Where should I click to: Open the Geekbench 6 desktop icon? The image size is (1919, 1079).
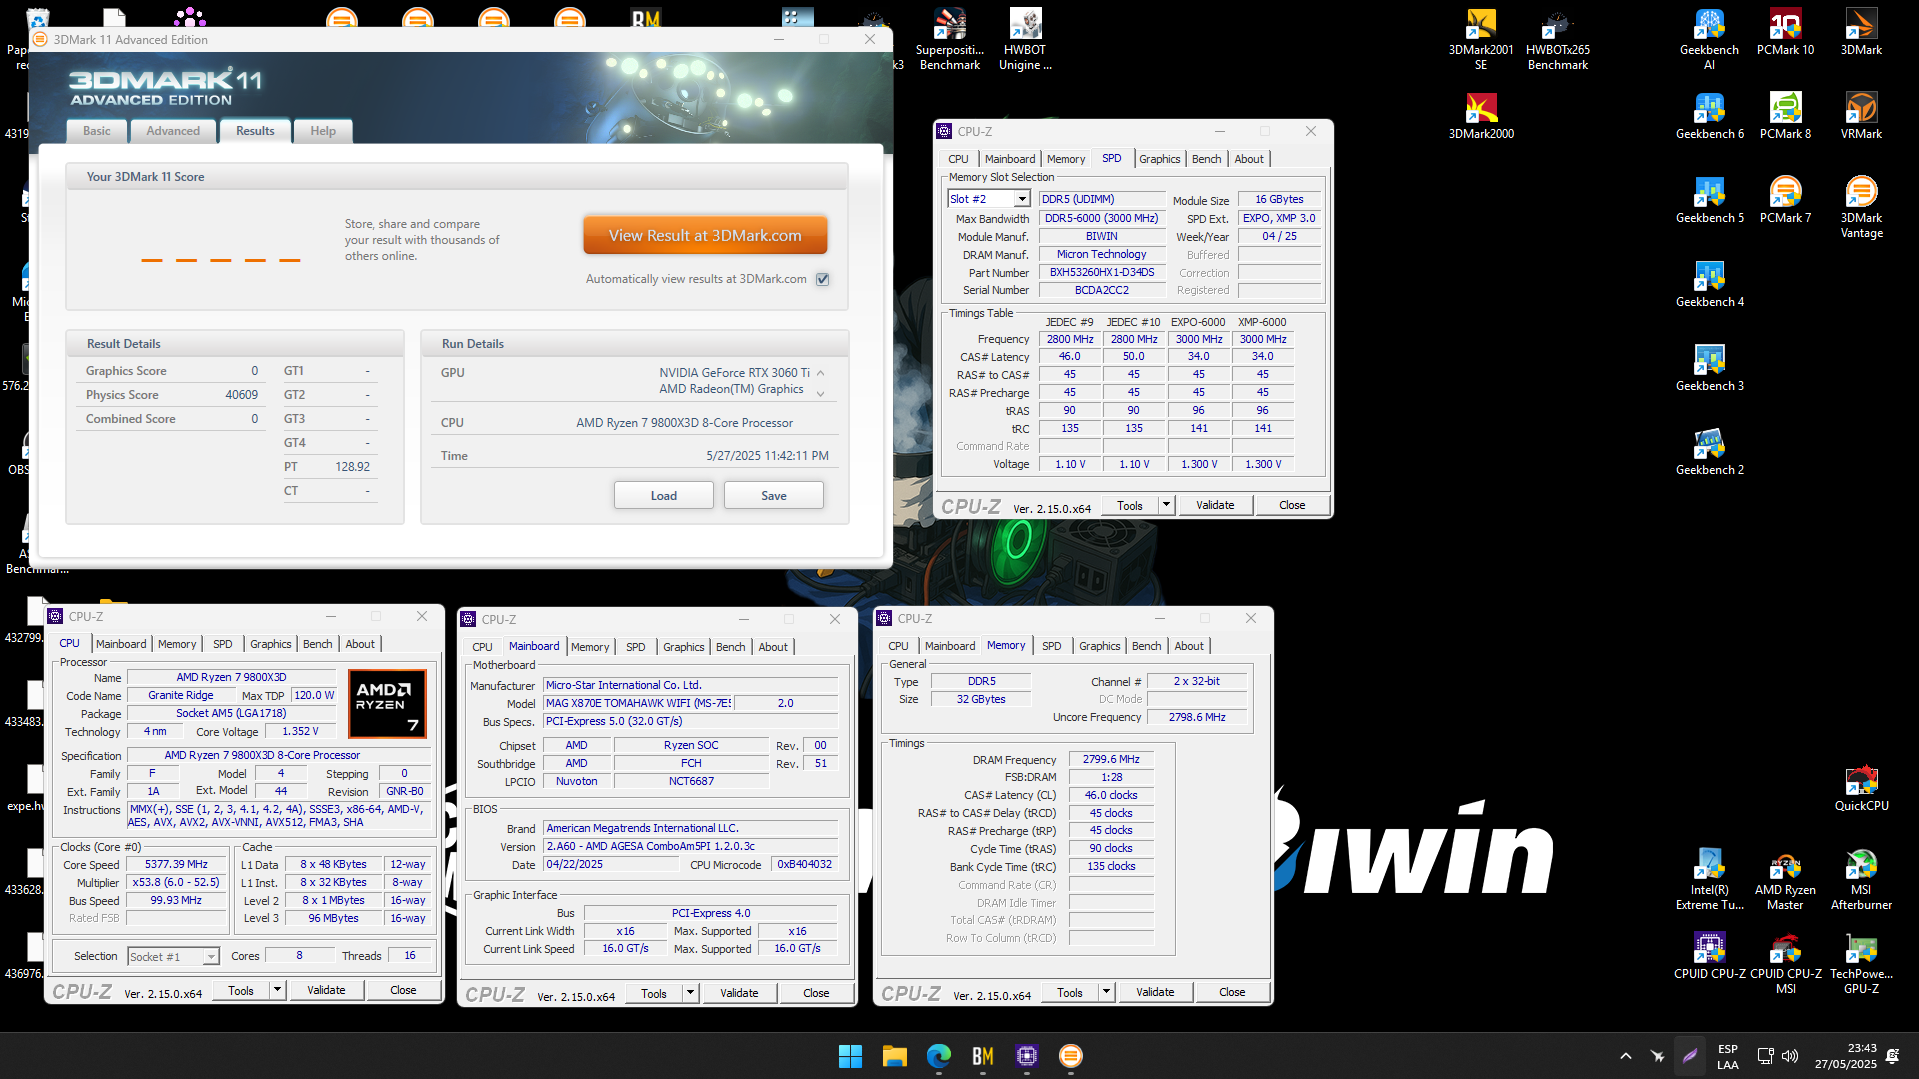pos(1709,116)
